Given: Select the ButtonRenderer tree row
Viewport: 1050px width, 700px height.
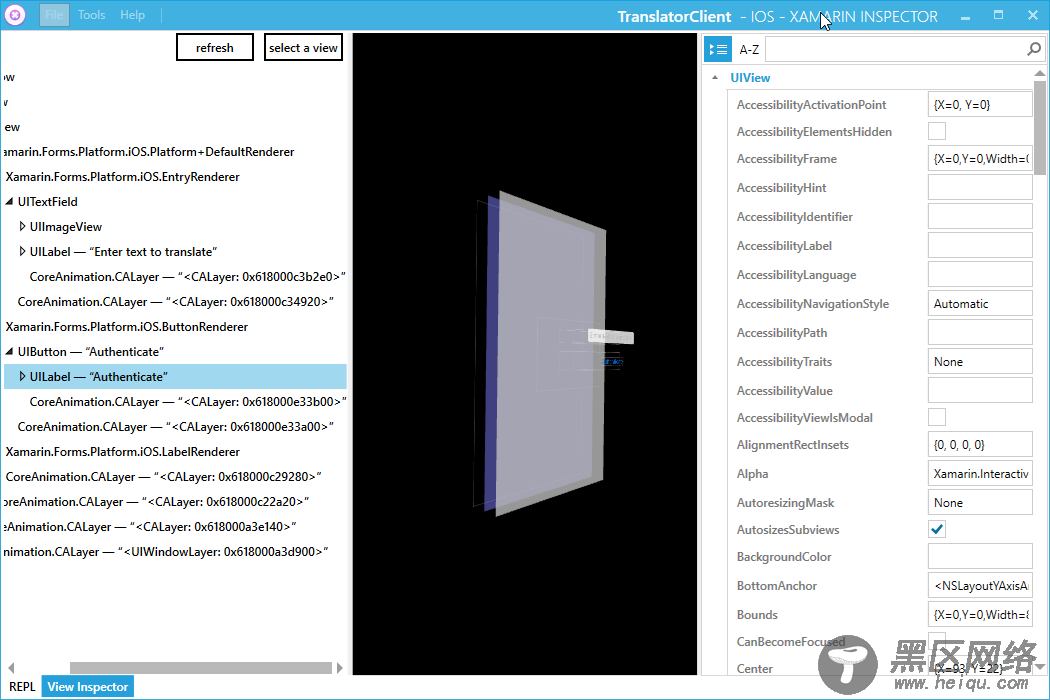Looking at the screenshot, I should tap(127, 327).
